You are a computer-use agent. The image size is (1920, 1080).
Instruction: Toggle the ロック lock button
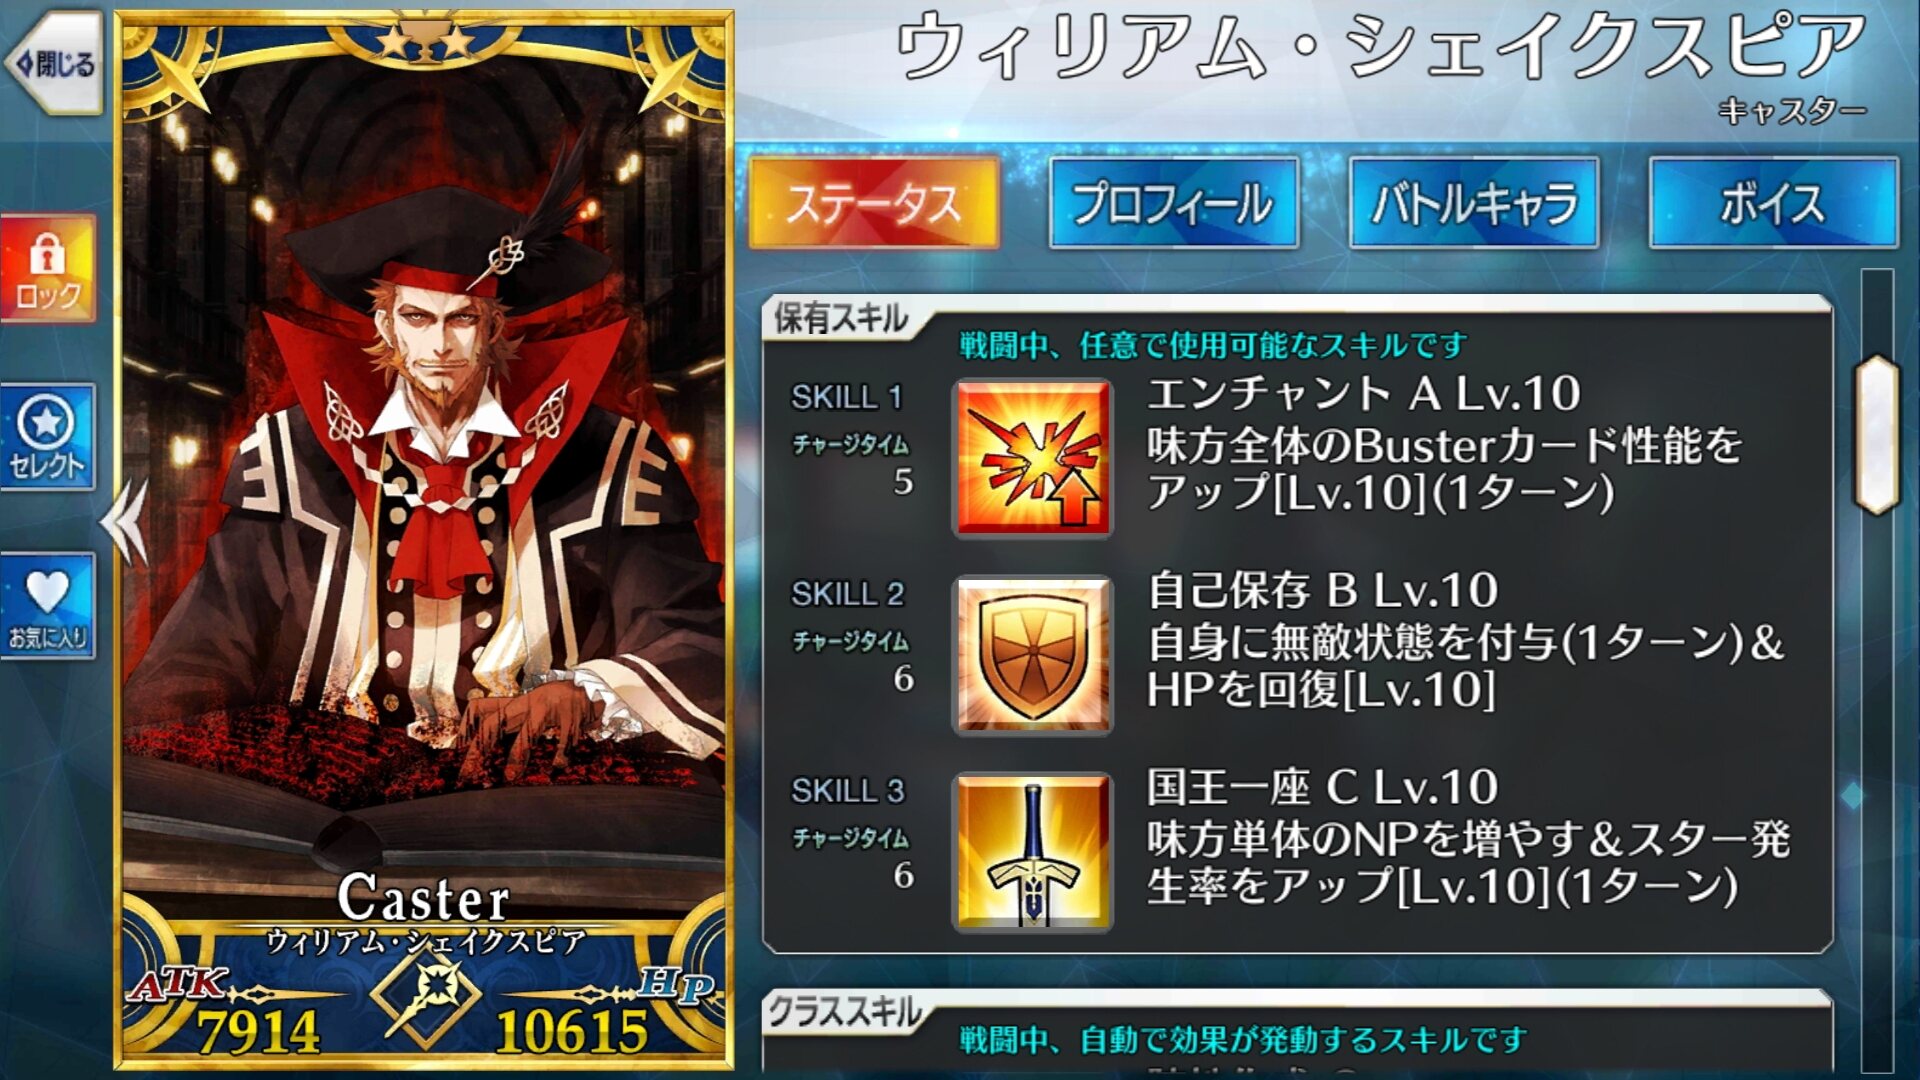coord(48,269)
